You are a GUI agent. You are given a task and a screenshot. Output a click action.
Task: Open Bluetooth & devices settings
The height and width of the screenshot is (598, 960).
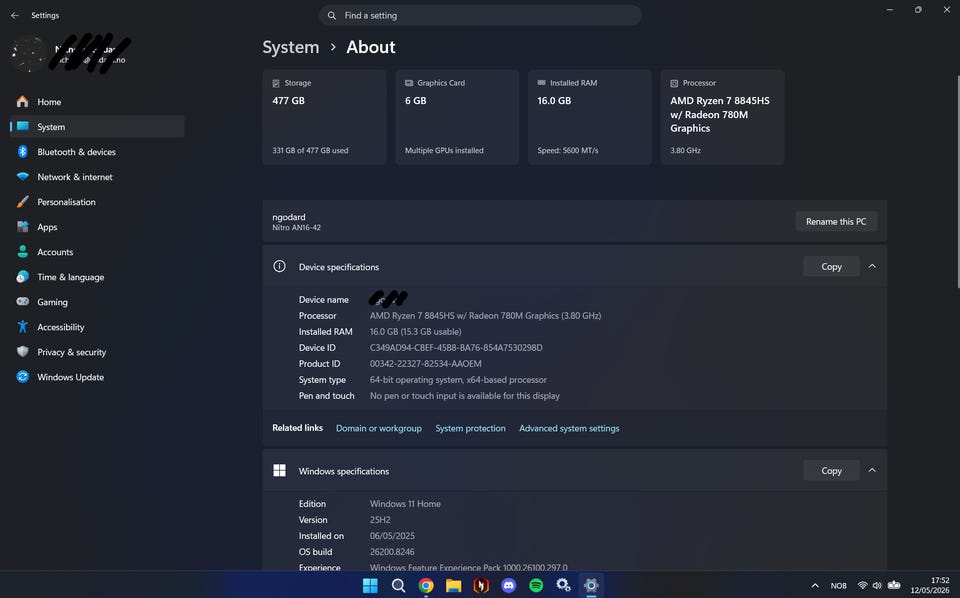click(97, 152)
